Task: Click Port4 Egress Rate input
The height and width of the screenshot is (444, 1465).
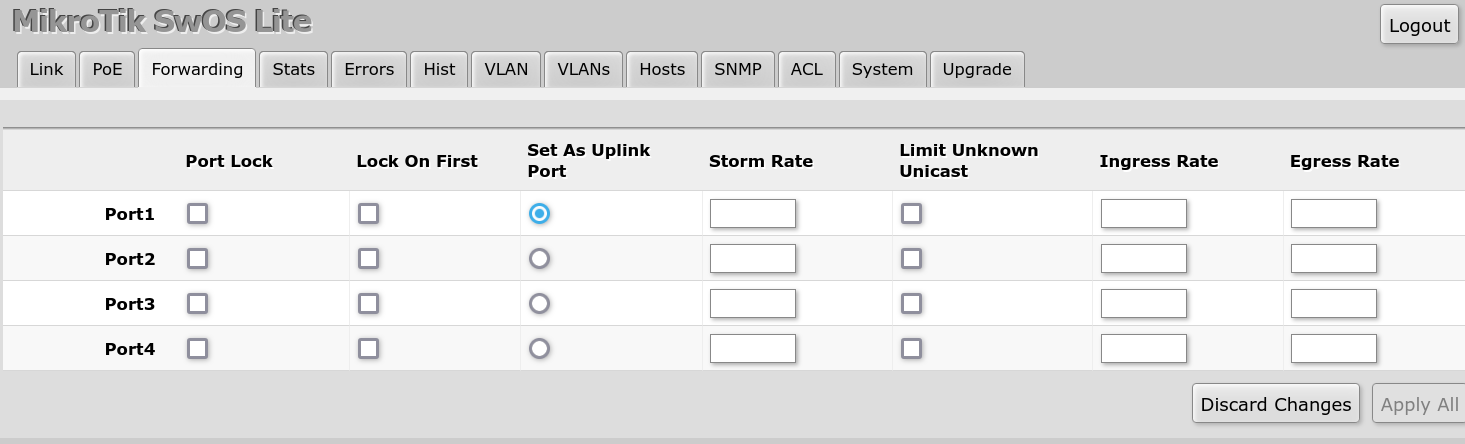Action: (1333, 348)
